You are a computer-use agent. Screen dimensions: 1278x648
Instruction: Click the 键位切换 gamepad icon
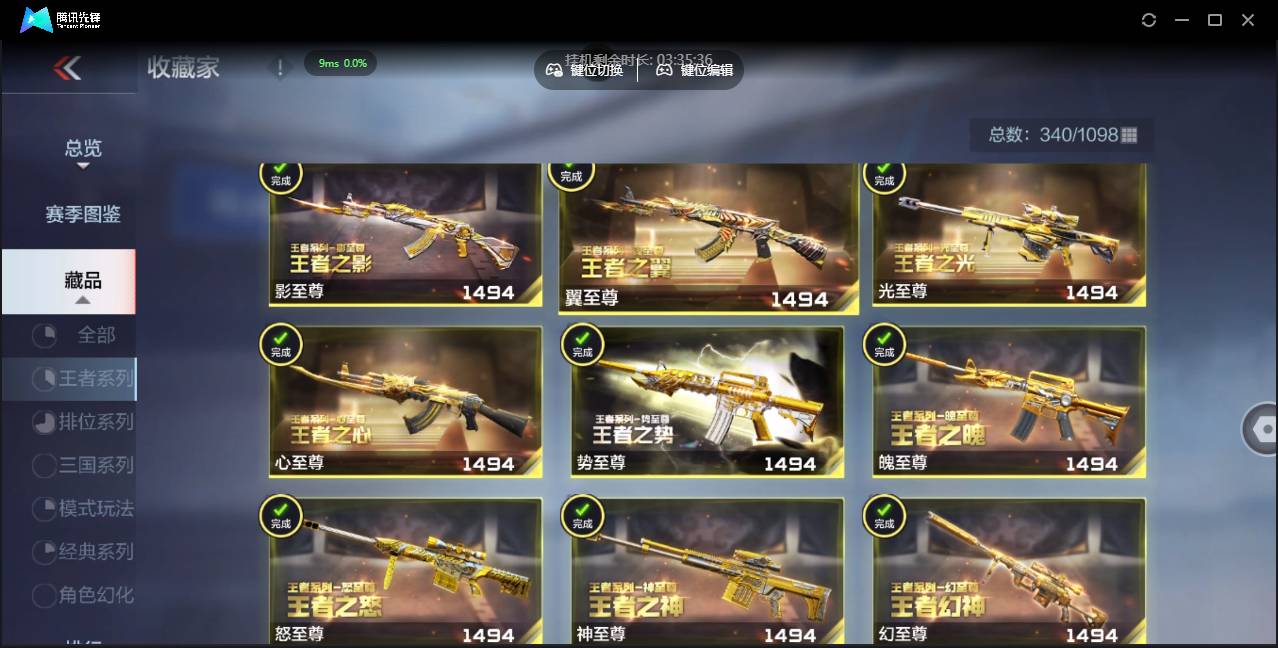(x=554, y=70)
